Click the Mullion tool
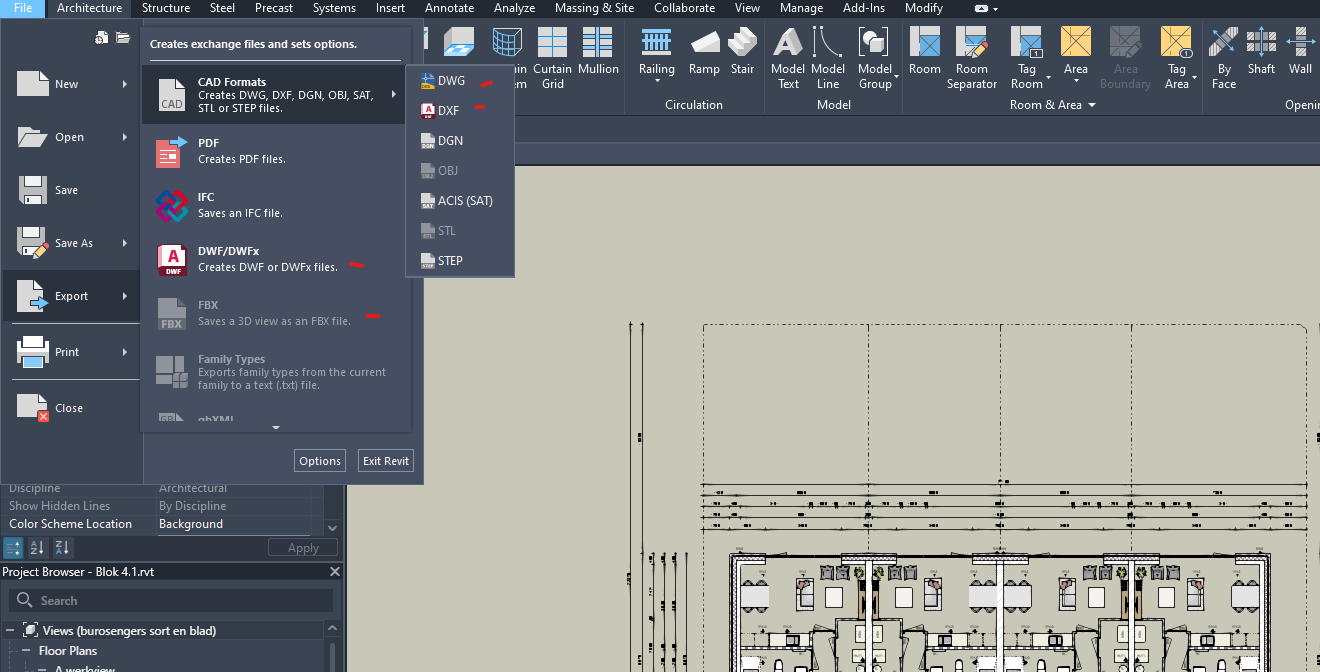The image size is (1320, 672). pos(598,55)
